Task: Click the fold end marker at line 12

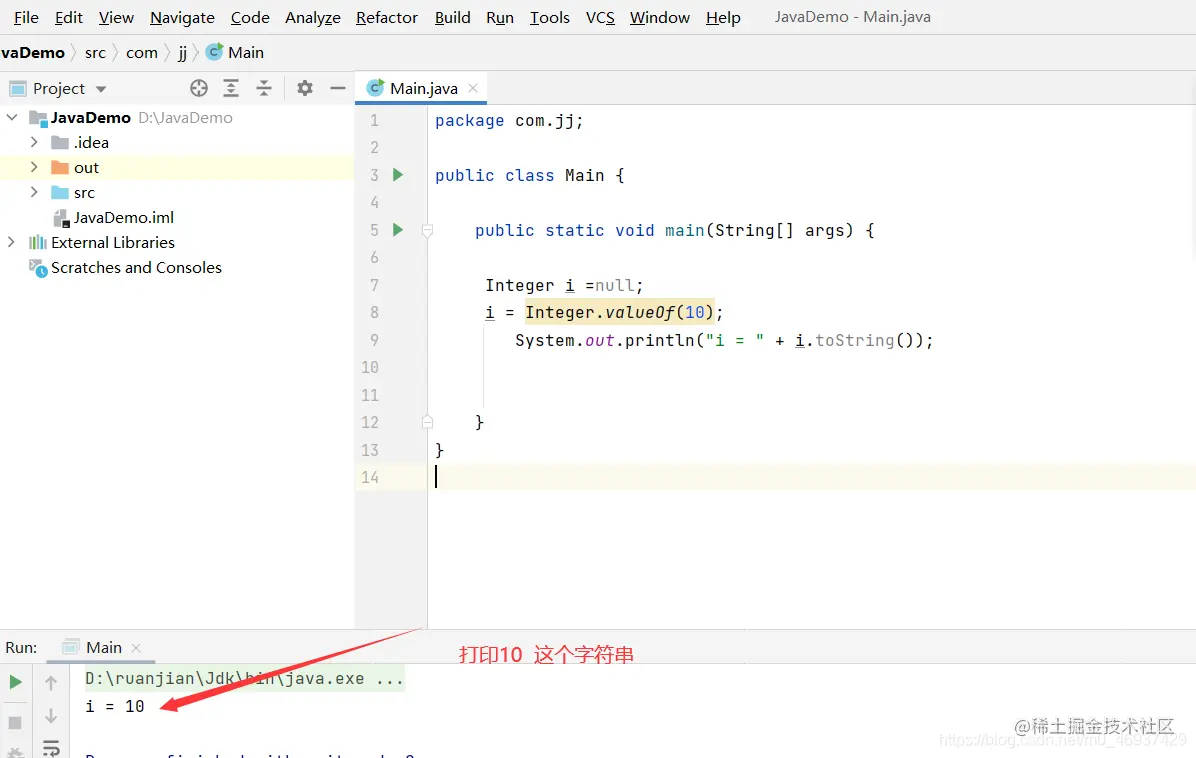Action: pos(427,422)
